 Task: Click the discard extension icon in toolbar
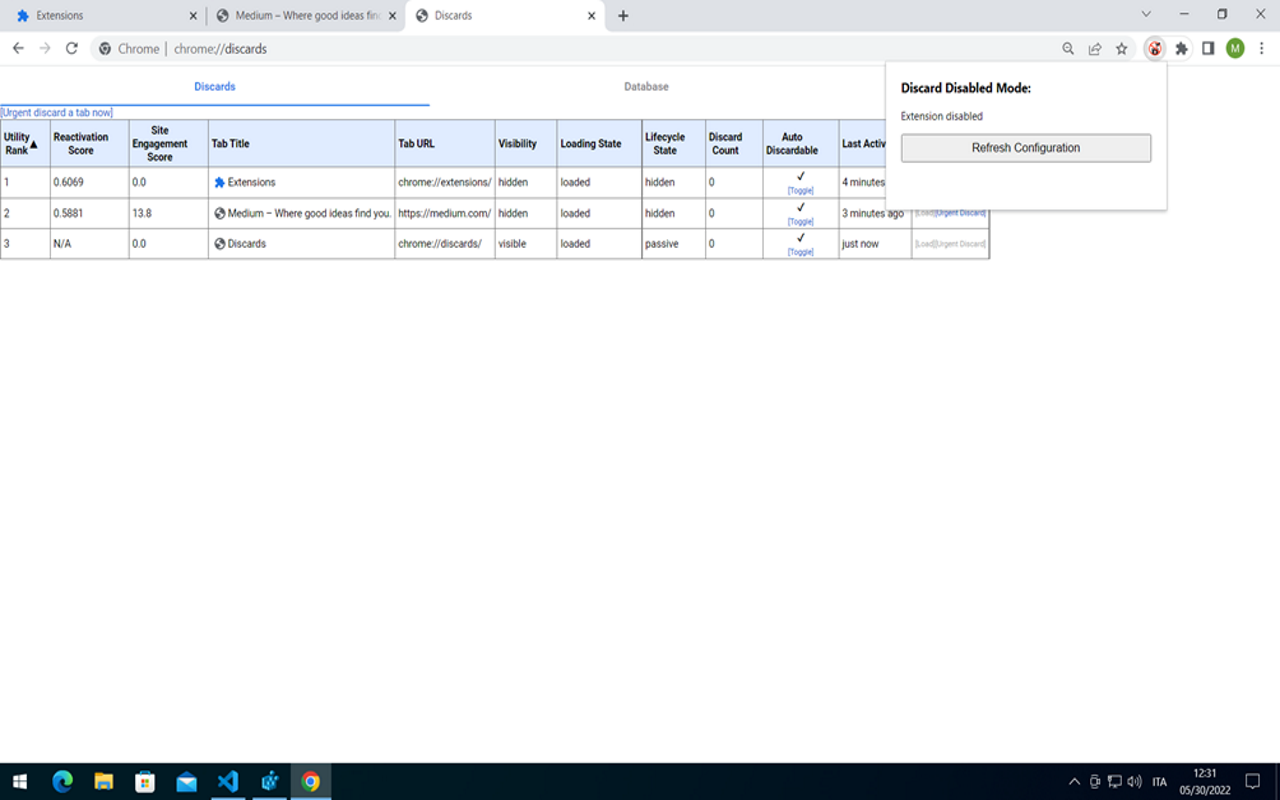[x=1155, y=48]
